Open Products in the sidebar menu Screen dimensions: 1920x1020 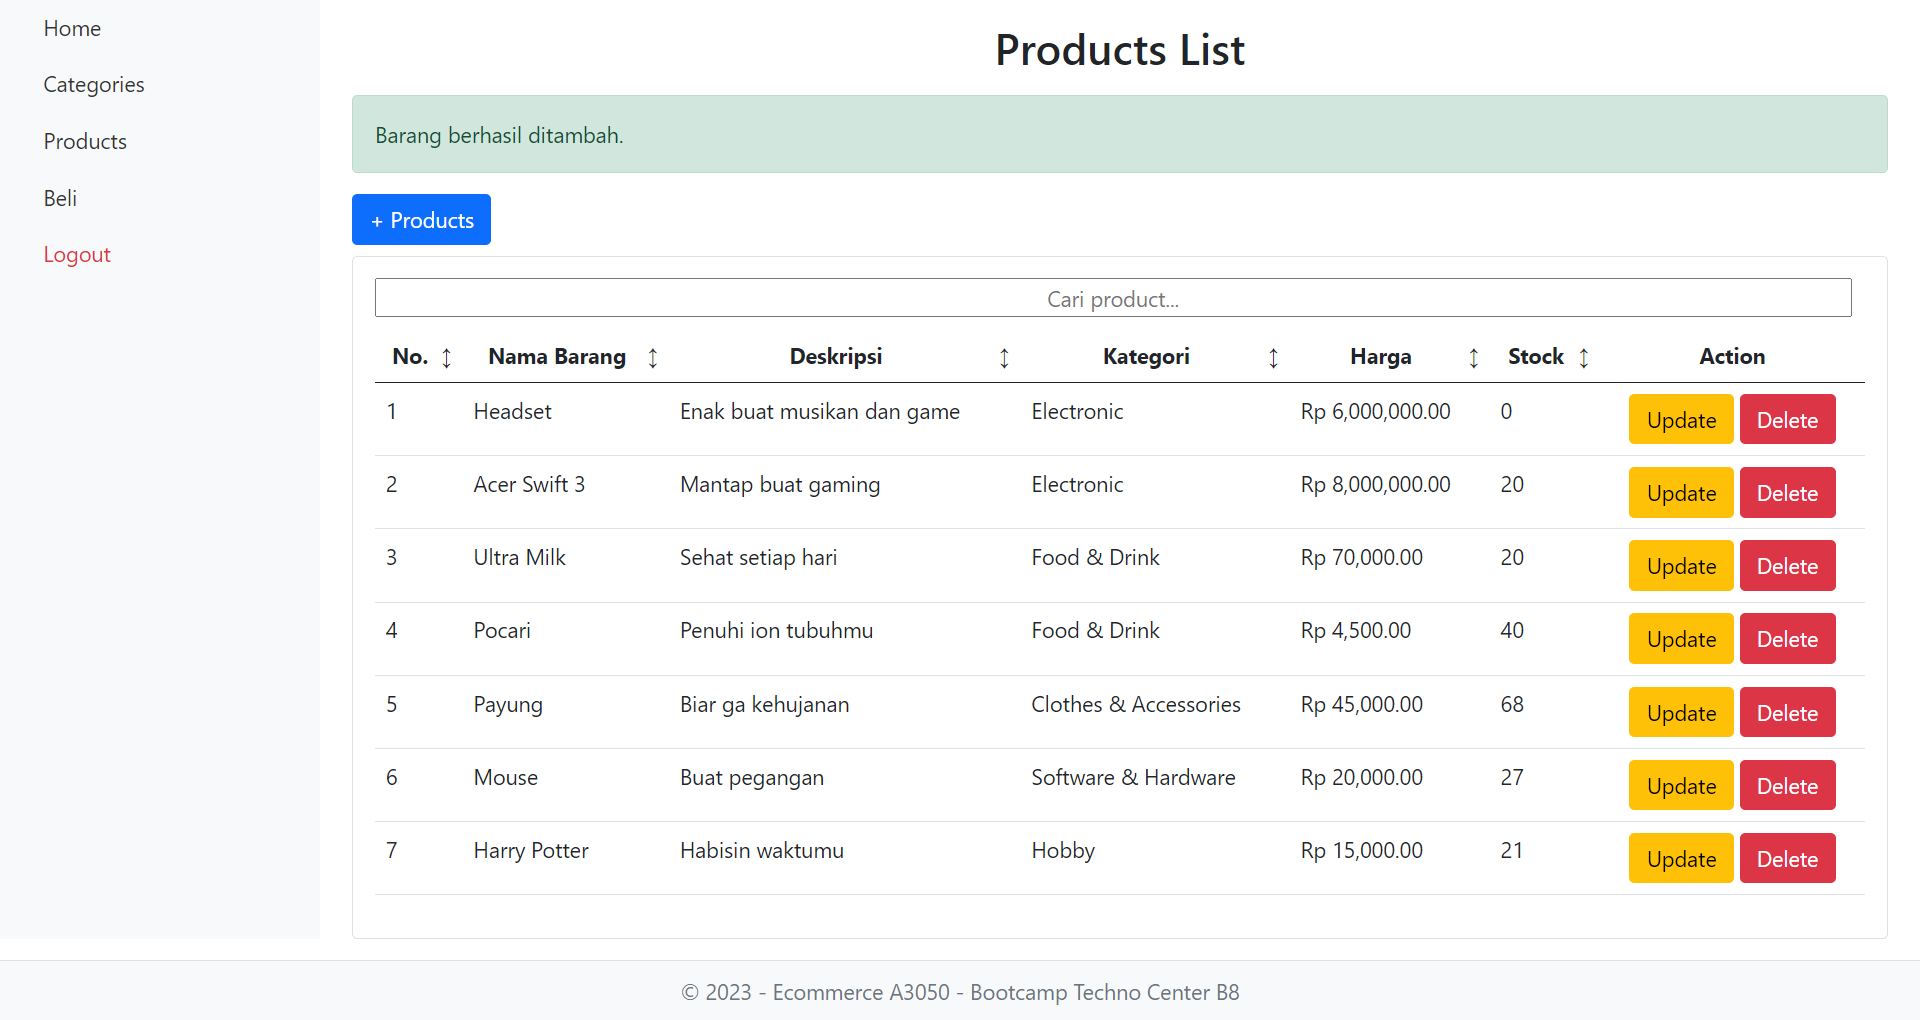point(85,142)
